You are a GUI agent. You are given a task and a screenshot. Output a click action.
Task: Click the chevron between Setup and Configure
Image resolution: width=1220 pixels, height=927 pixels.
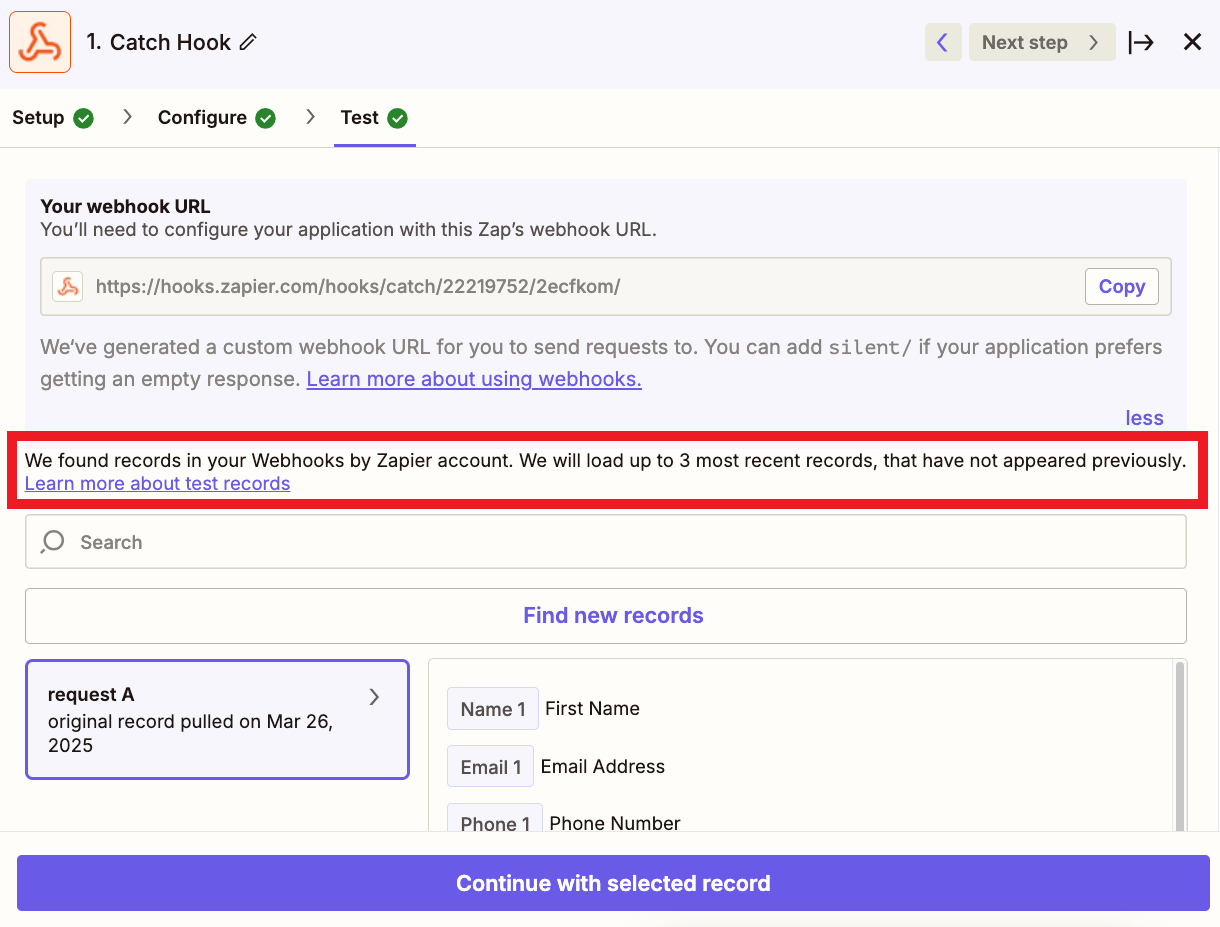(x=127, y=117)
